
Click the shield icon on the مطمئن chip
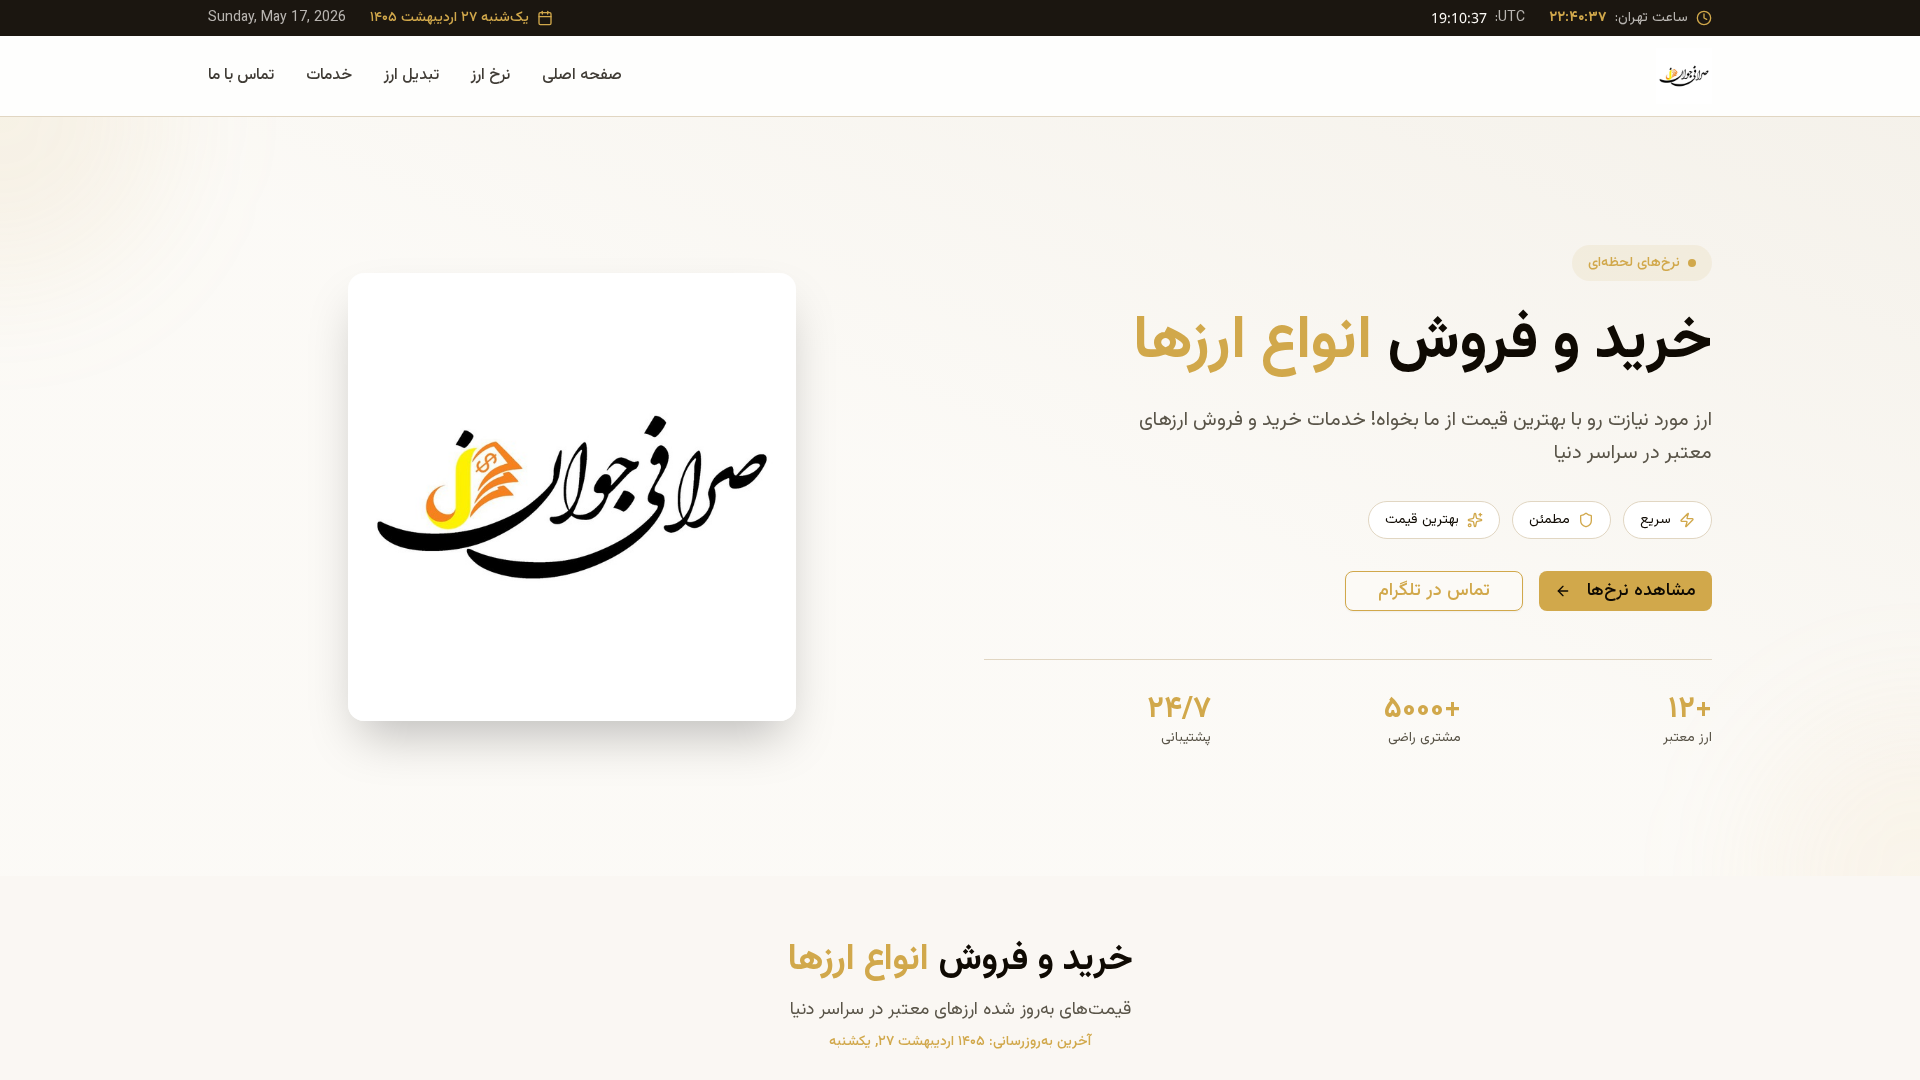tap(1586, 520)
